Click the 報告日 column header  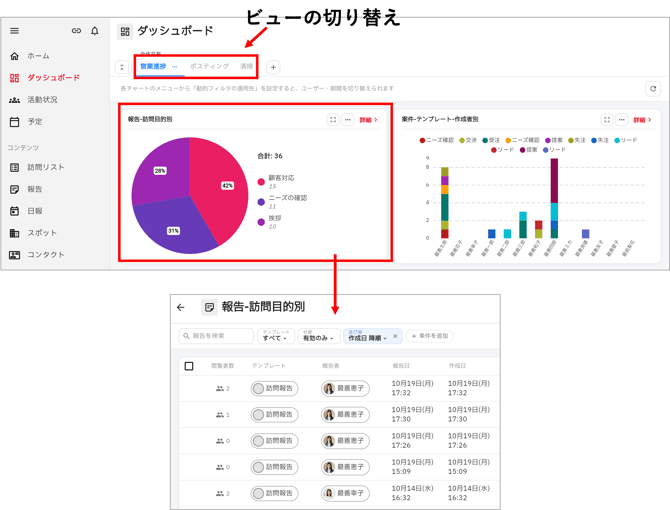[x=401, y=366]
